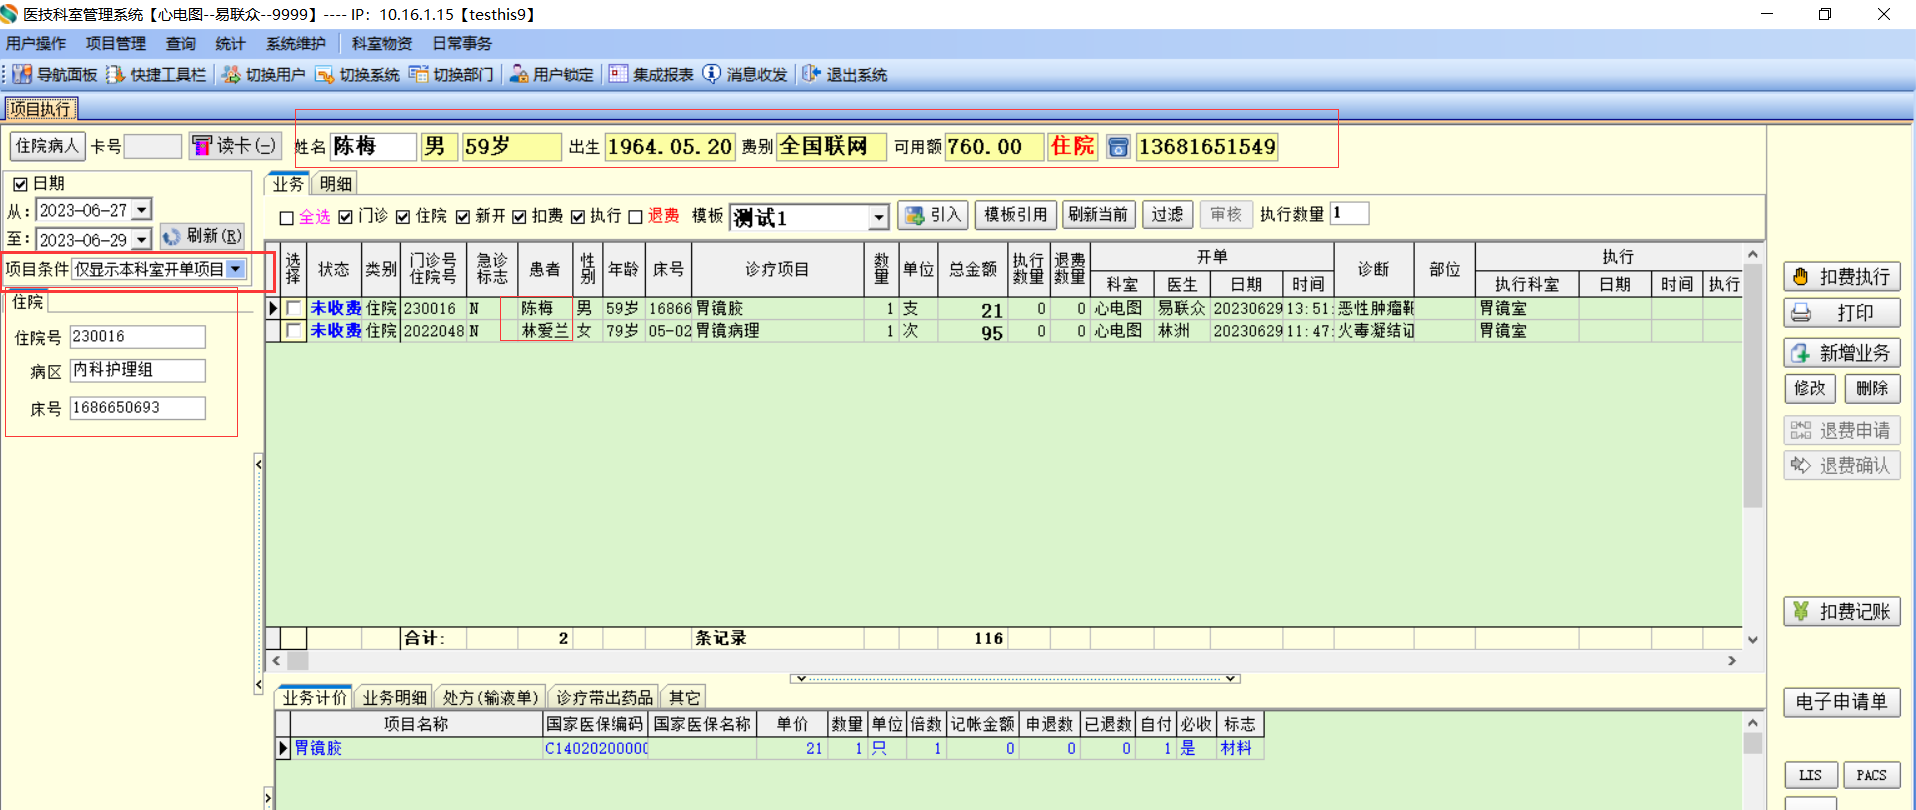Viewport: 1916px width, 810px height.
Task: Click the 执行数量 input field
Action: click(x=1349, y=213)
